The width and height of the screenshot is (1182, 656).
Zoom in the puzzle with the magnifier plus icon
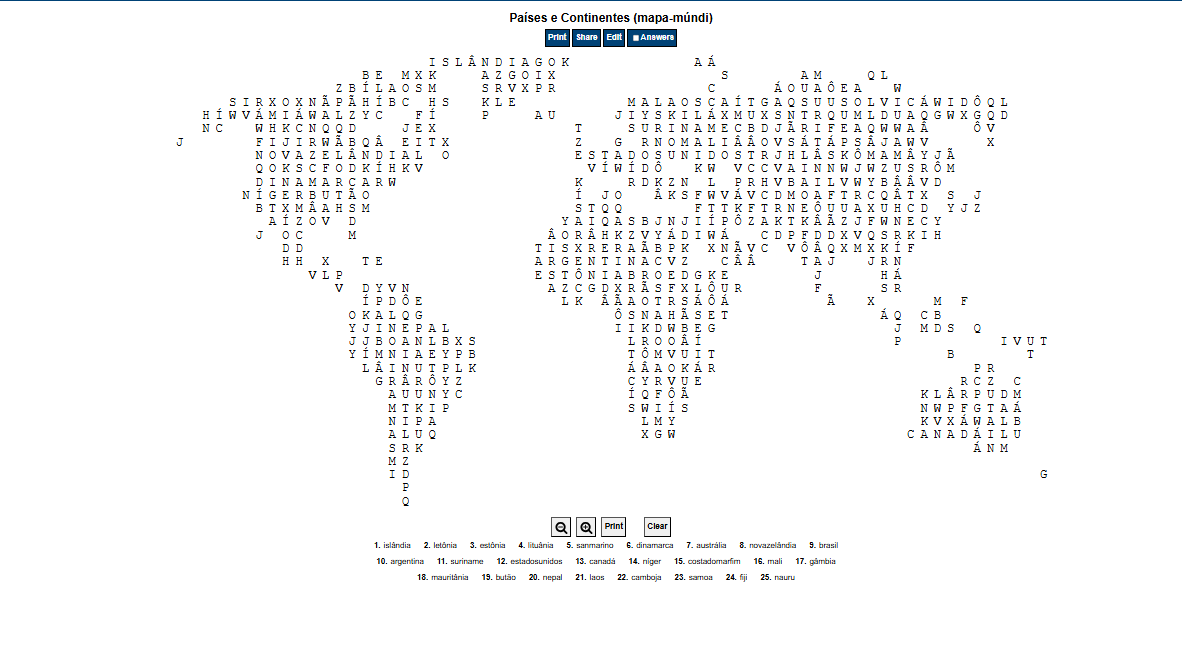[x=586, y=527]
